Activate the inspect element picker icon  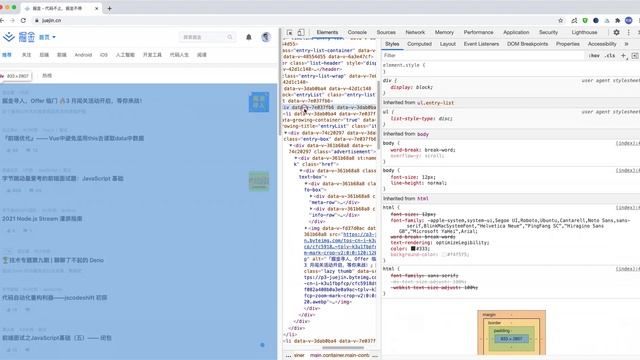pyautogui.click(x=289, y=32)
